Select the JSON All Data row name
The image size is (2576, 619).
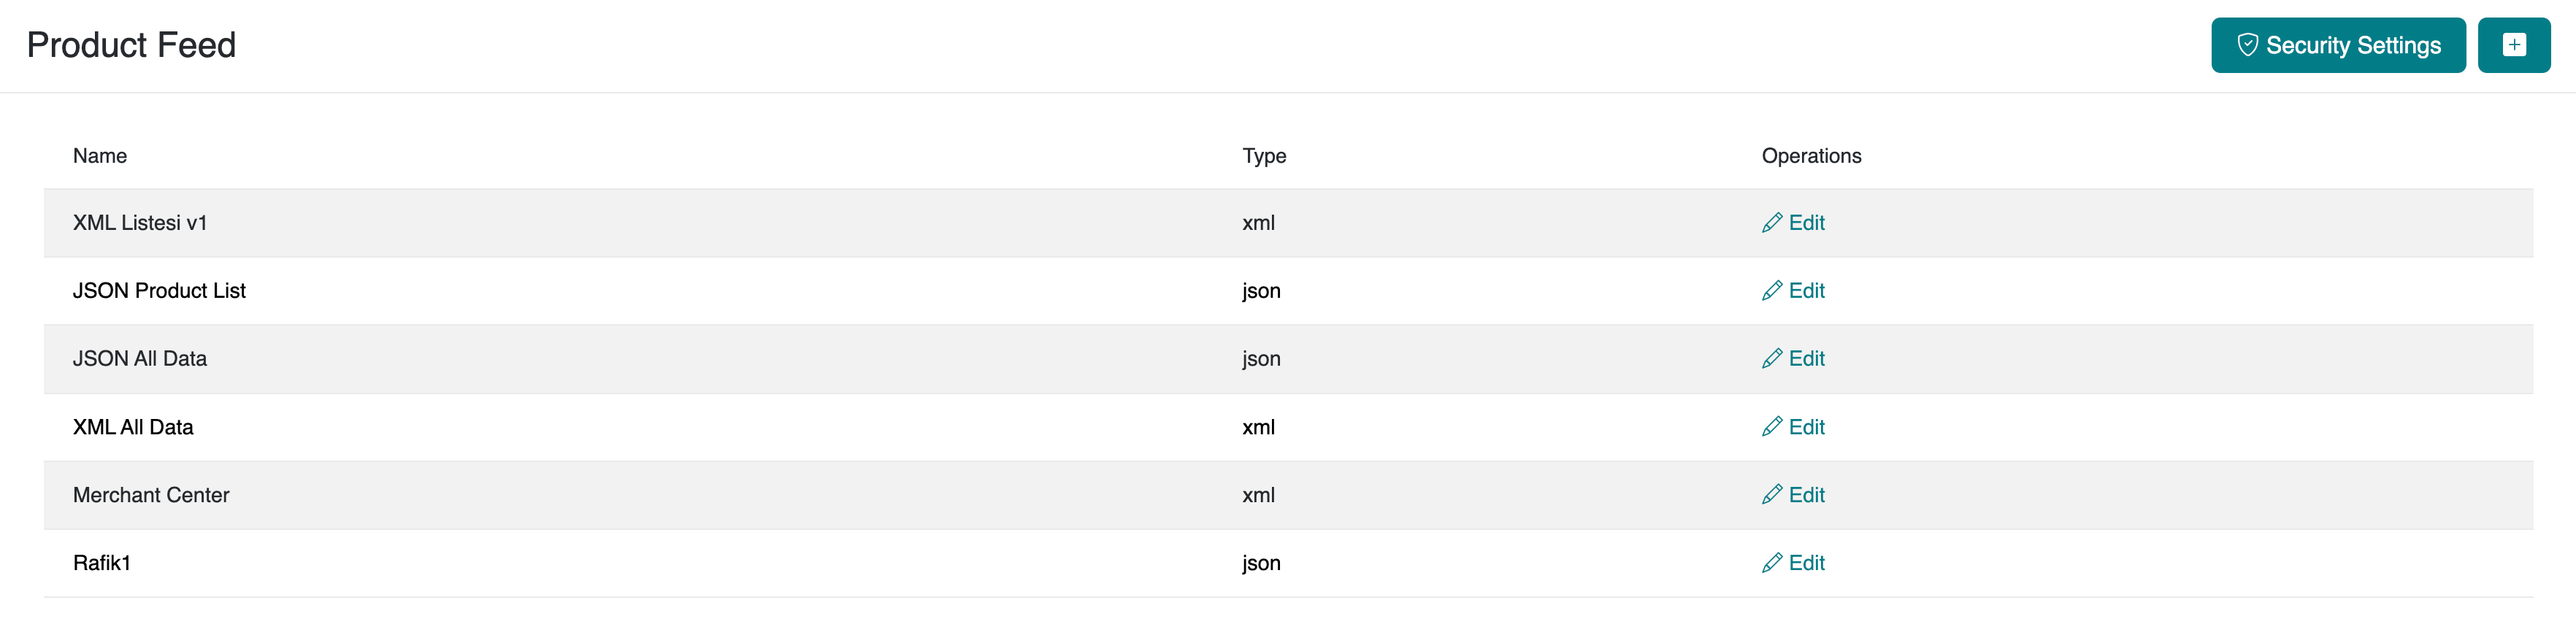tap(140, 359)
